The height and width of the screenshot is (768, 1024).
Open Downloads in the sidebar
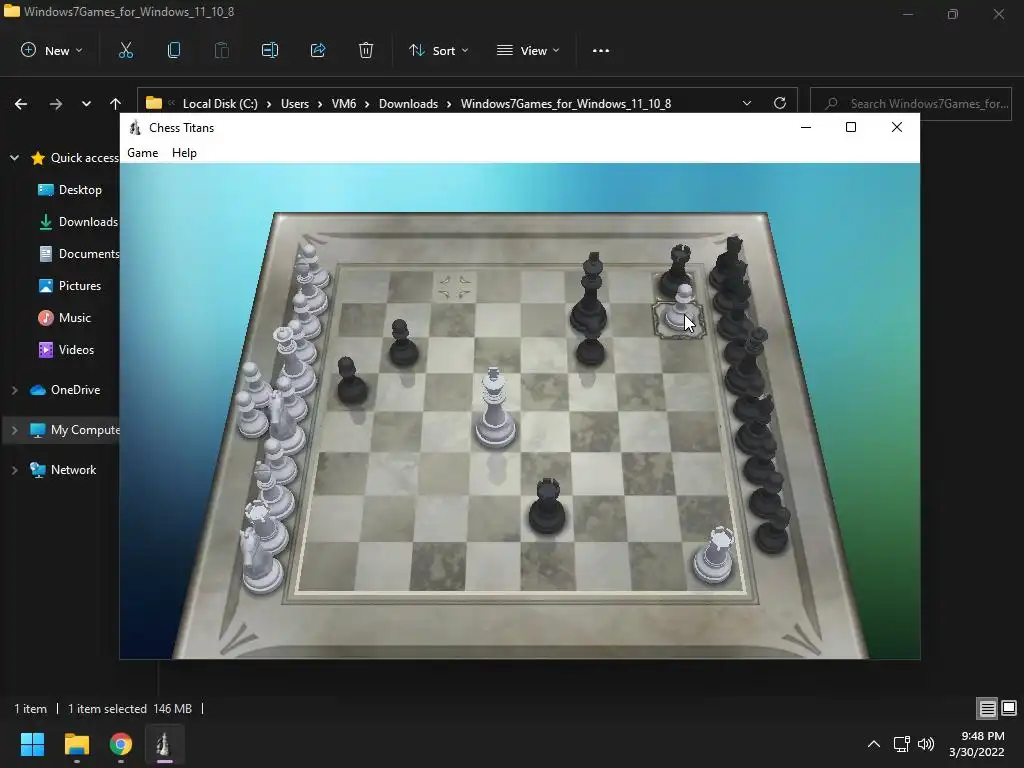click(78, 222)
